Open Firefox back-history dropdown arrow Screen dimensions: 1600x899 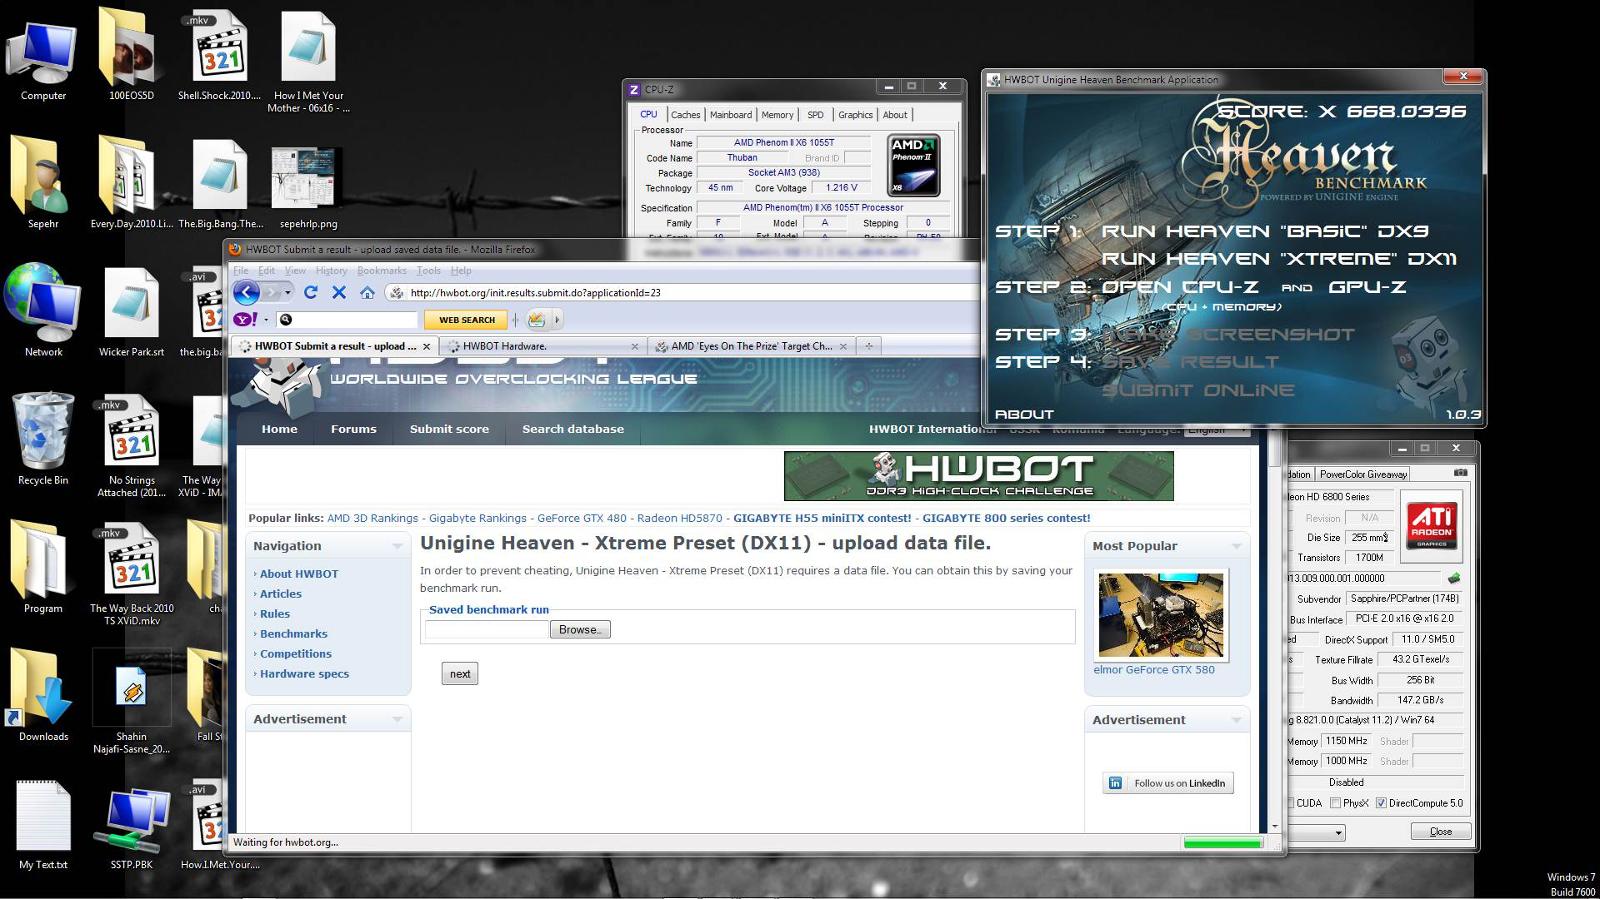coord(288,292)
